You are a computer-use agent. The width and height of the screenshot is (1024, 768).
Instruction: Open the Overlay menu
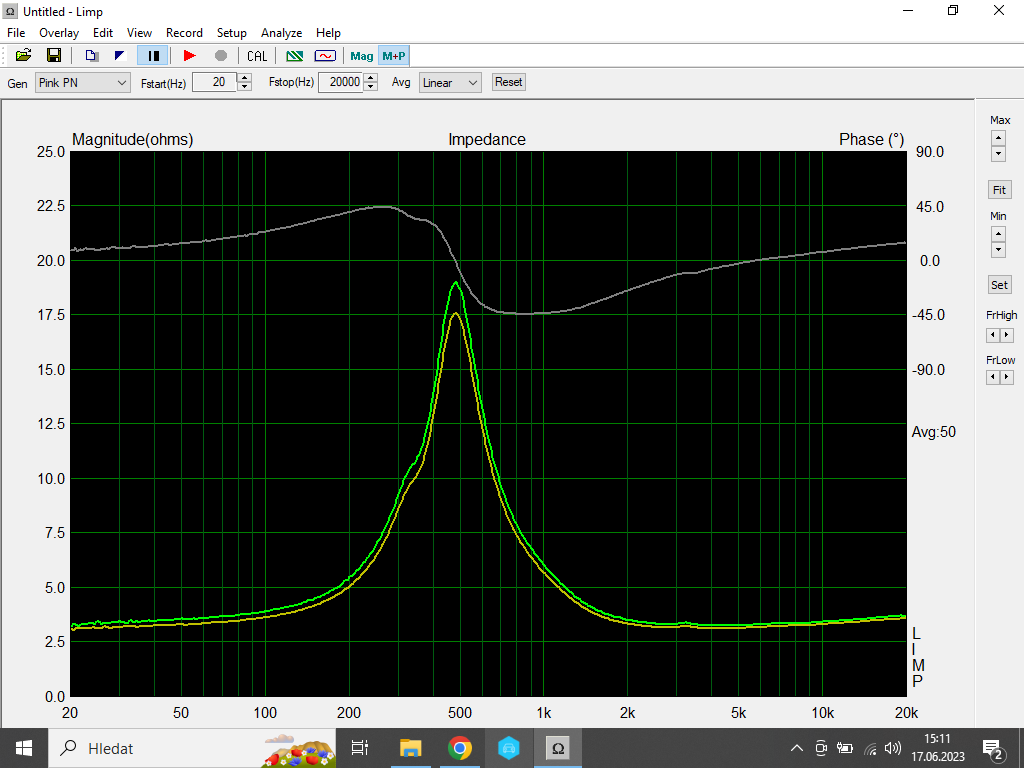pos(59,33)
